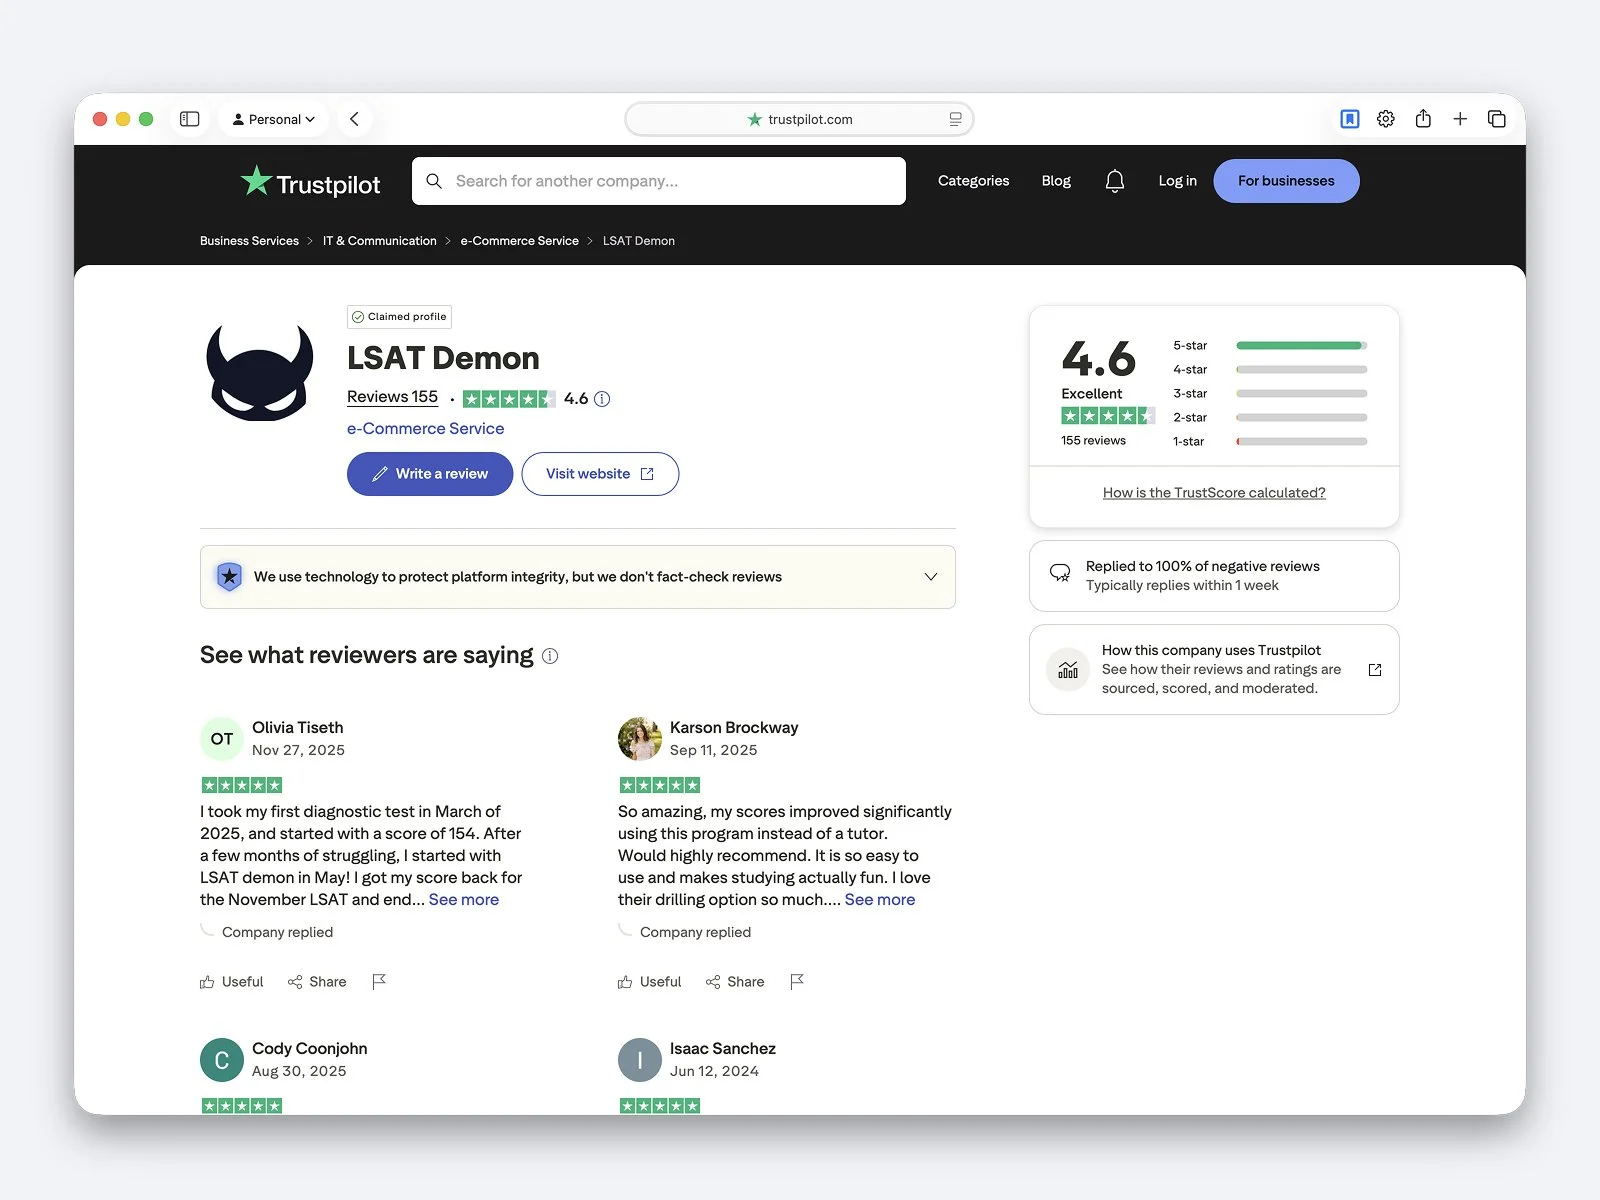Click the 'Replied to 100% of negative reviews' text

tap(1203, 566)
